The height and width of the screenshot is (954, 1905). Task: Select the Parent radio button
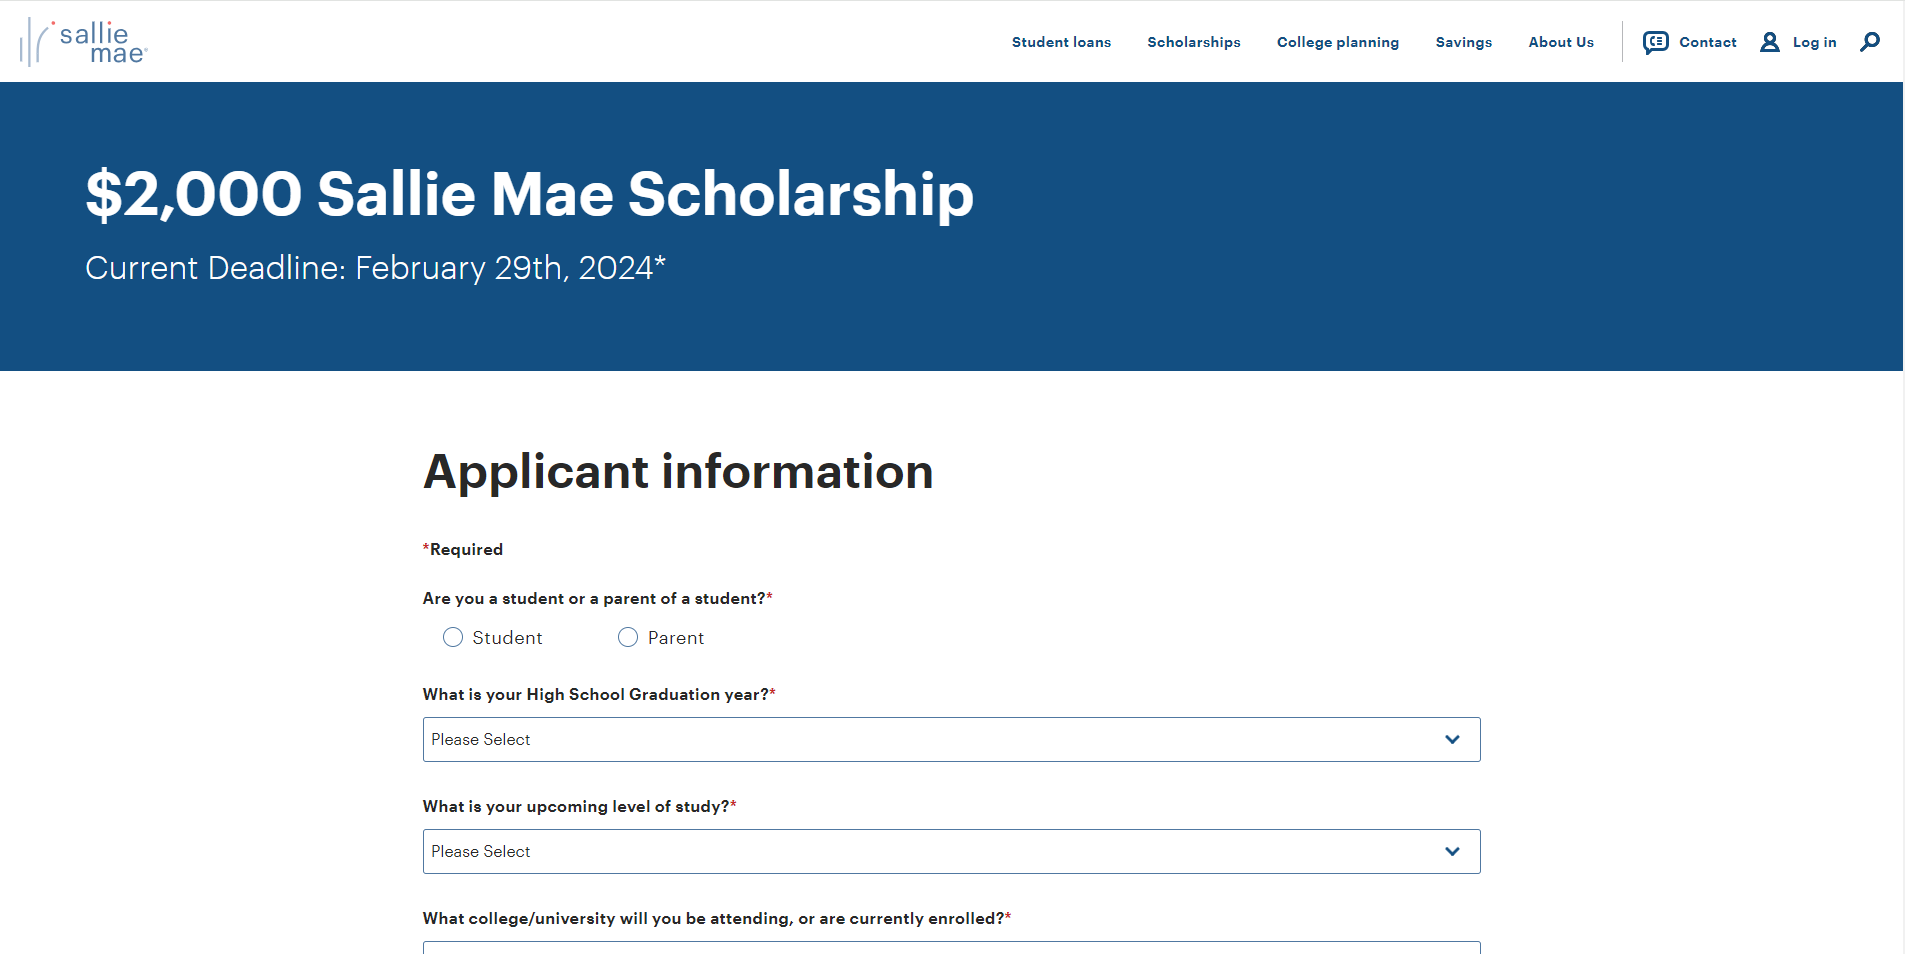coord(628,638)
